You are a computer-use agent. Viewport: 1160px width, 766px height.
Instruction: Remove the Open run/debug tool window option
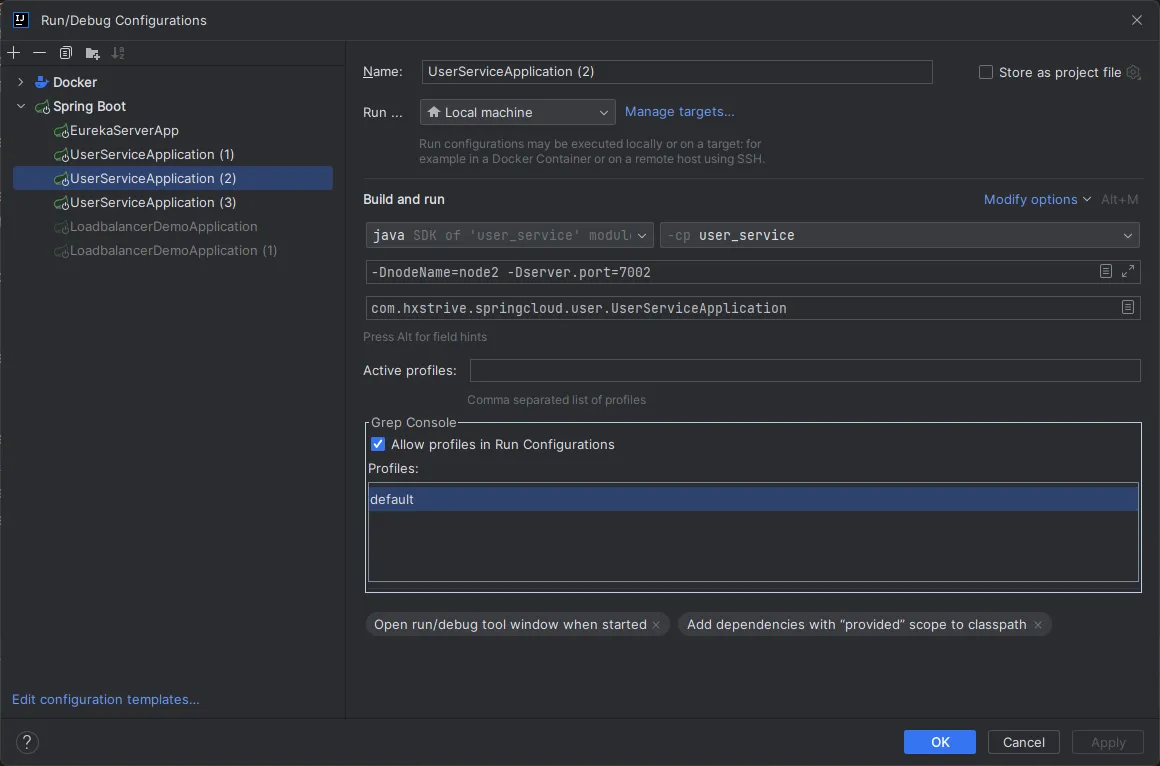coord(656,625)
